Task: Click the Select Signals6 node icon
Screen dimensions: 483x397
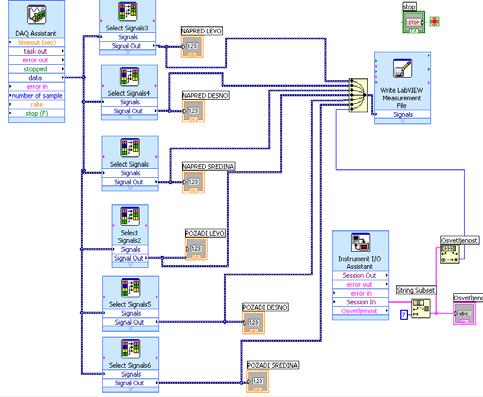Action: point(130,349)
